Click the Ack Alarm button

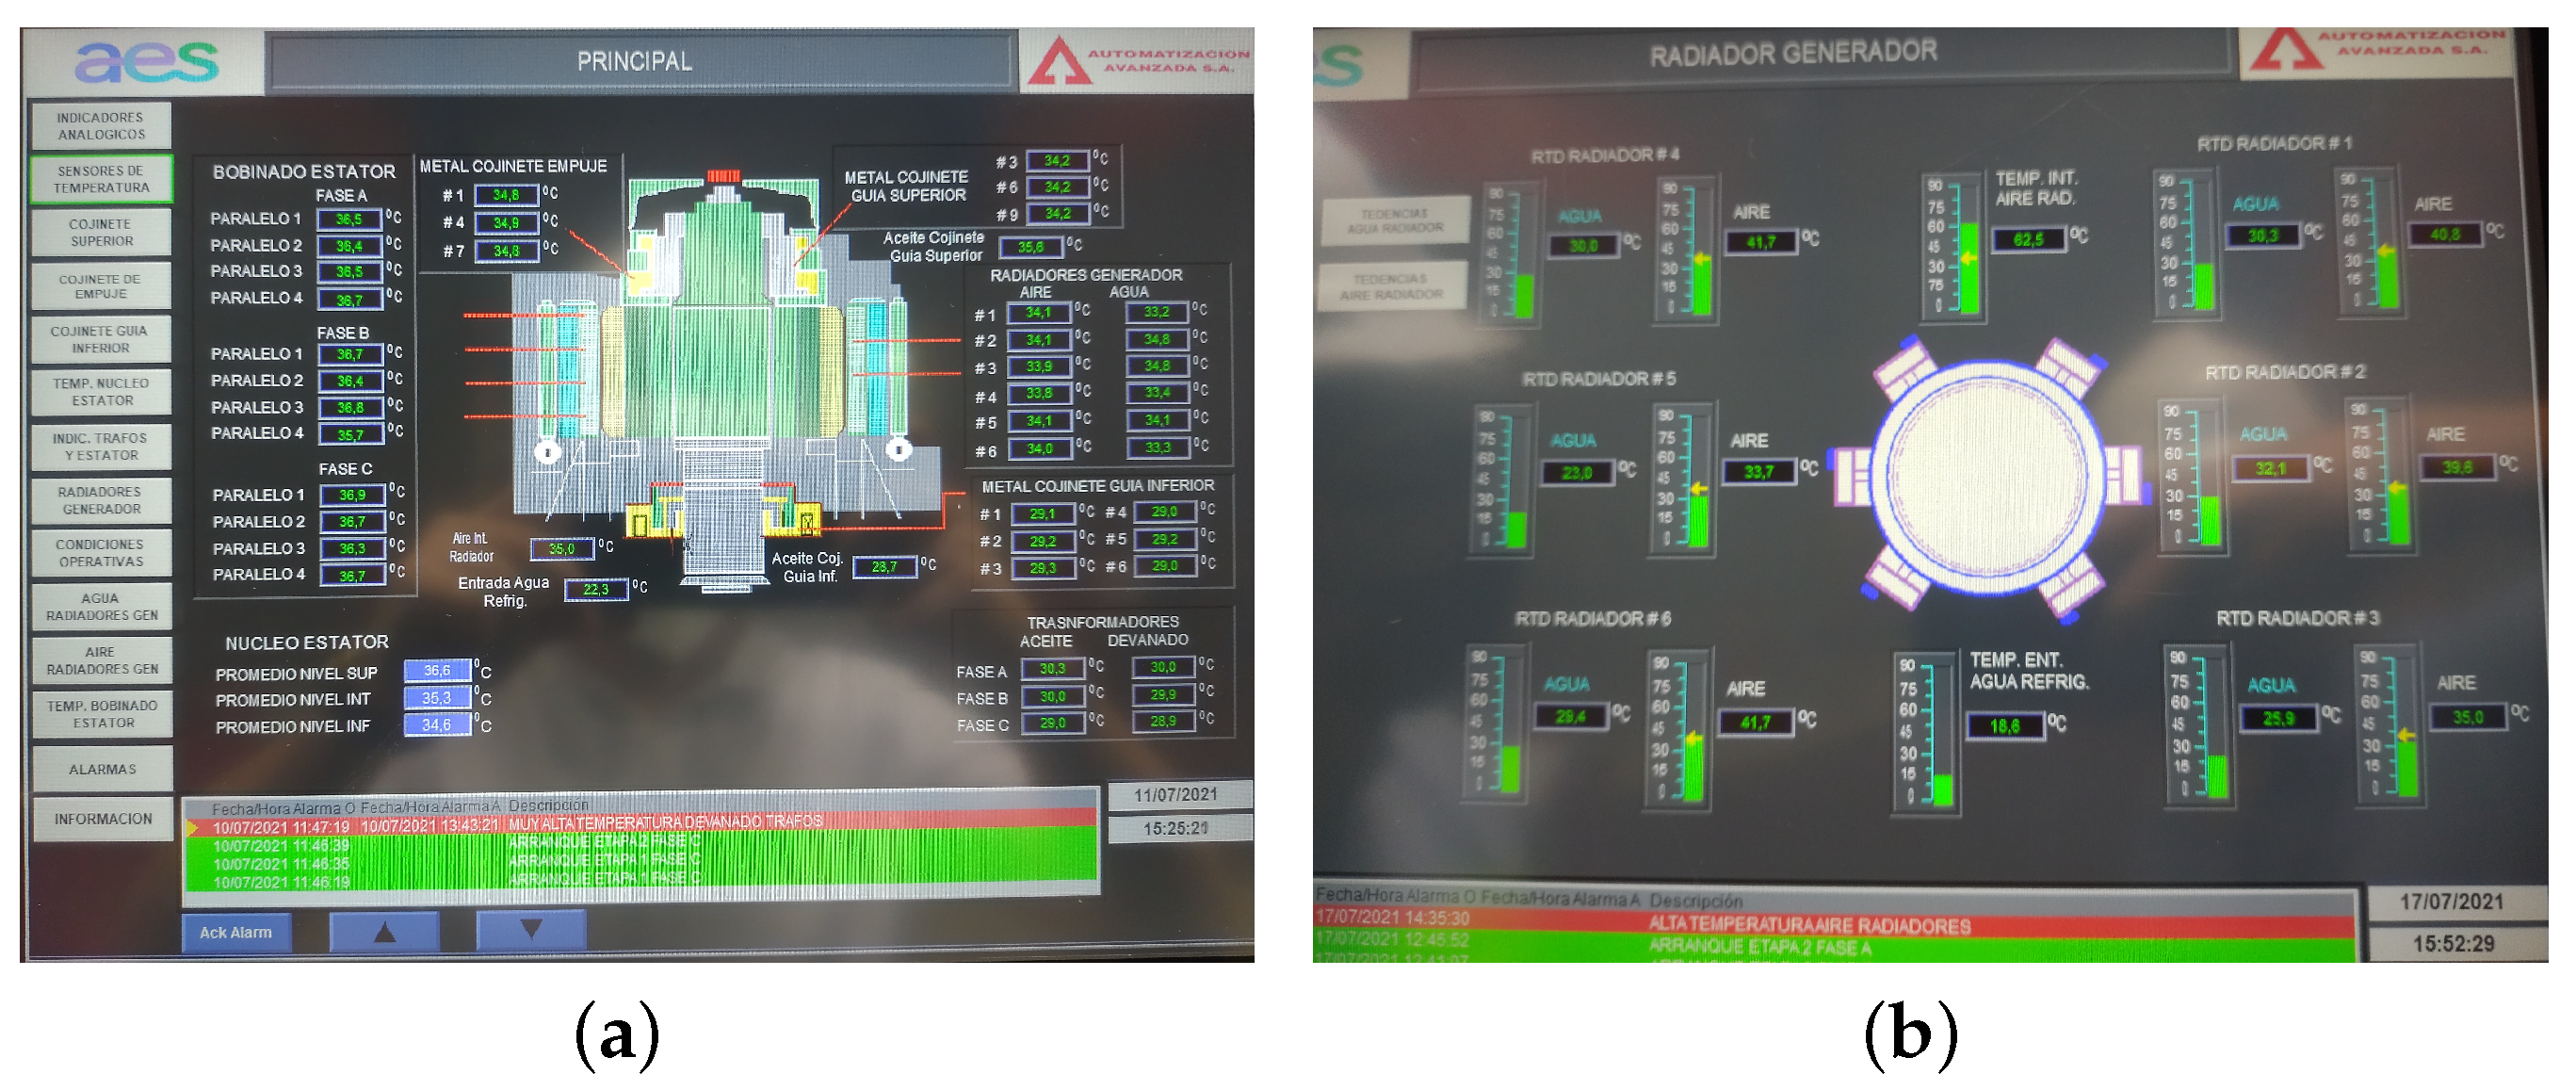click(x=235, y=932)
